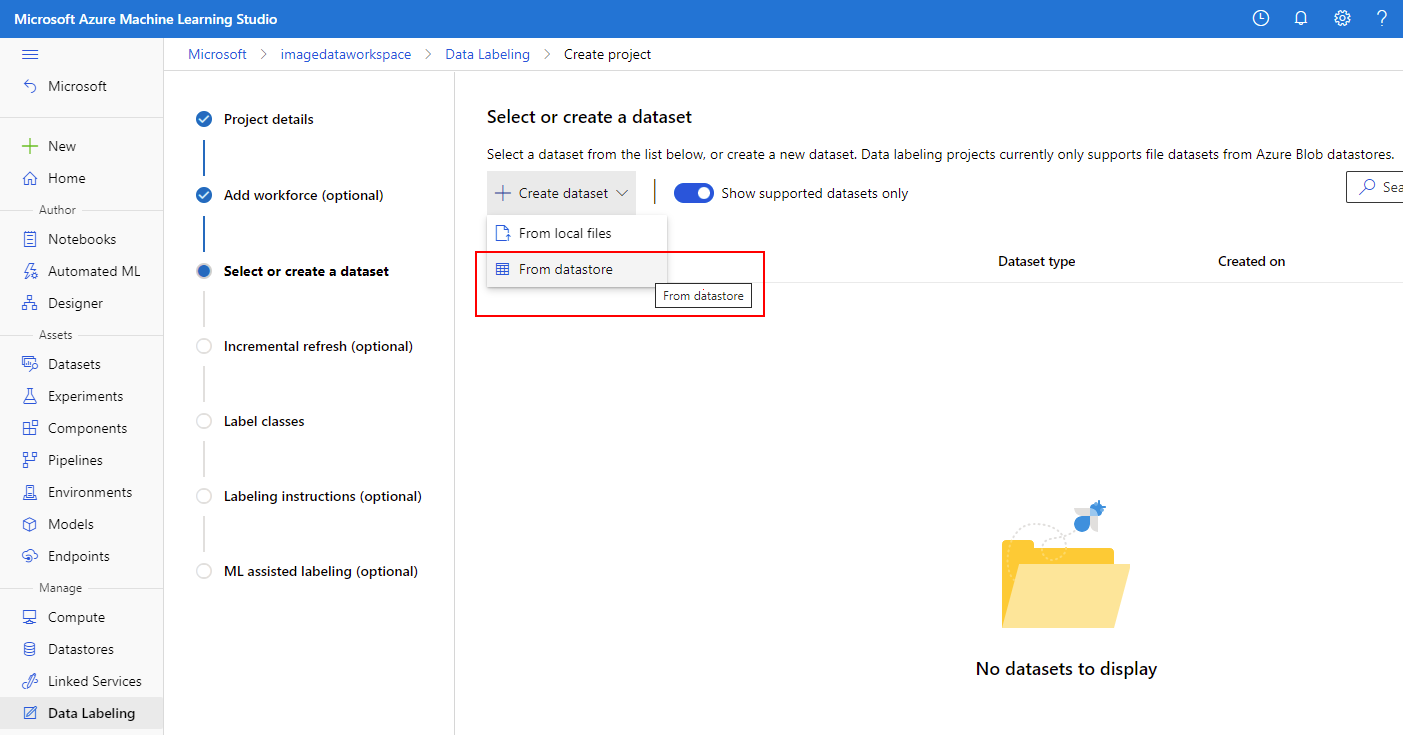Open Notebooks label in the sidebar
Image resolution: width=1403 pixels, height=735 pixels.
pyautogui.click(x=82, y=239)
